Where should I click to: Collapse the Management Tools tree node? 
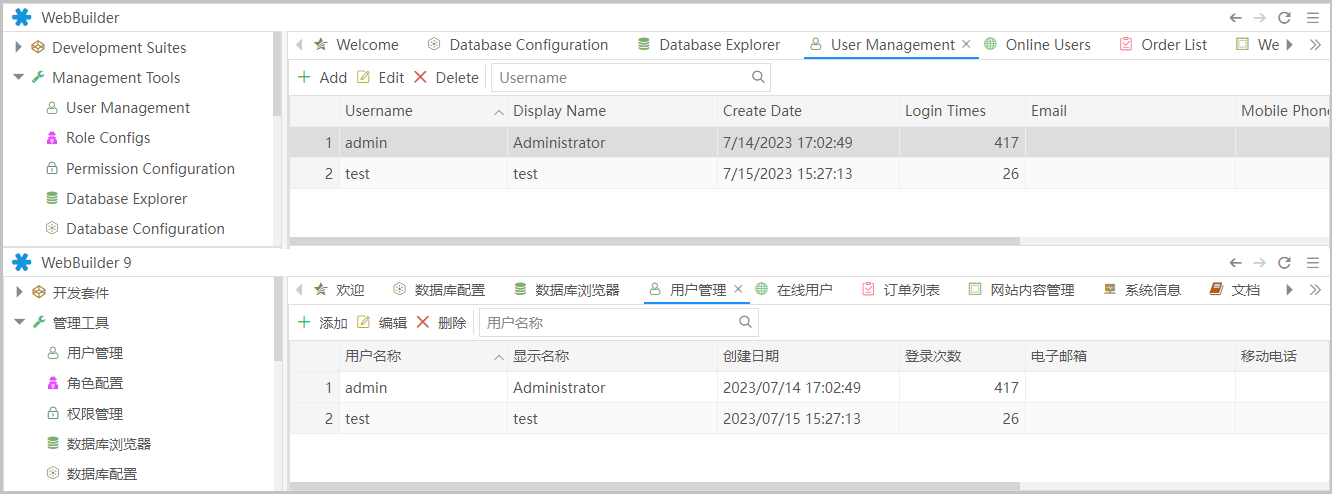[x=18, y=77]
